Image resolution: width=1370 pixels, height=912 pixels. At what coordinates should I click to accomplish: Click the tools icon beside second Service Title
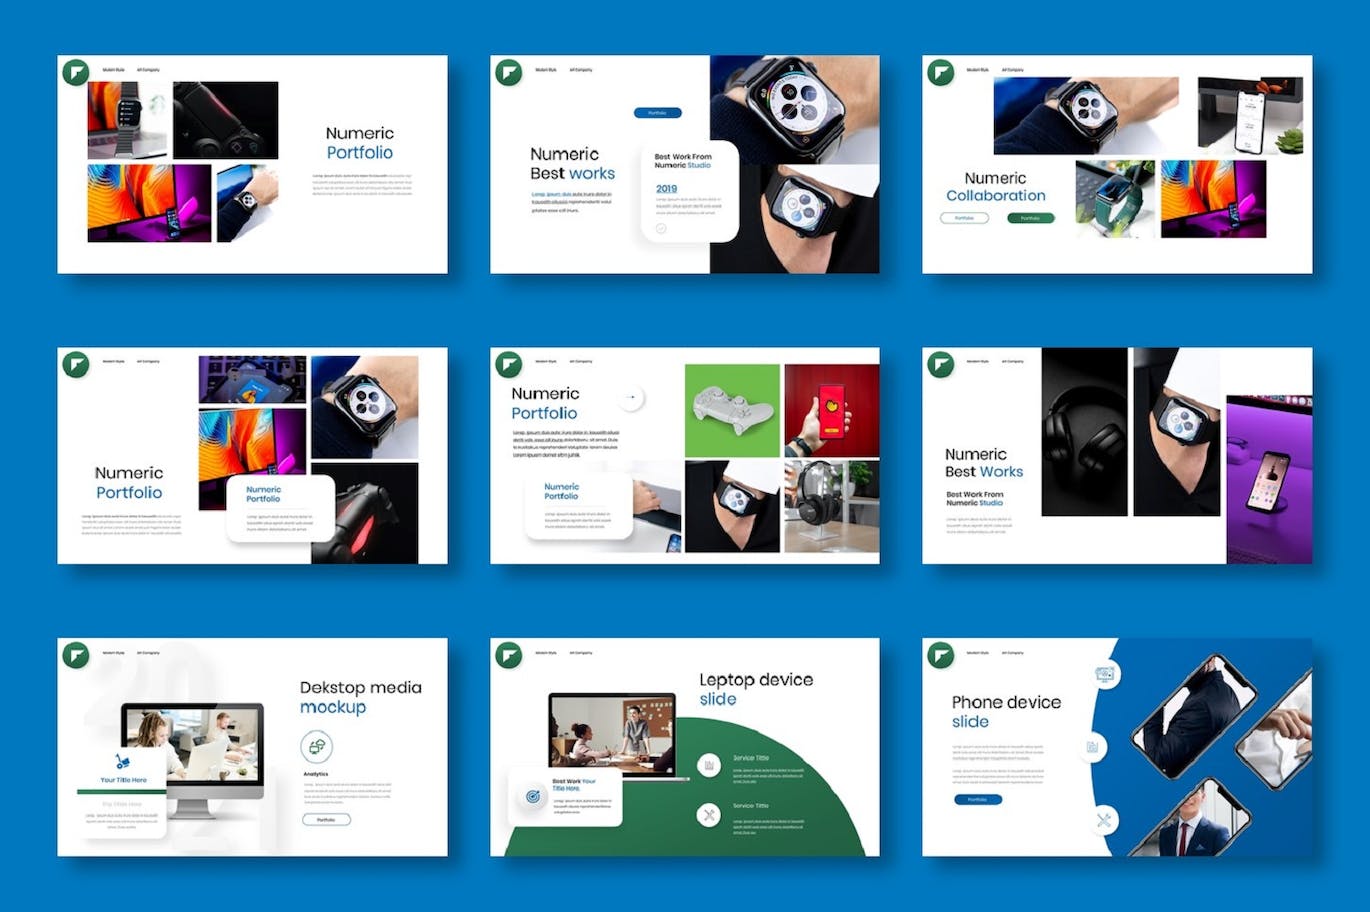tap(709, 815)
